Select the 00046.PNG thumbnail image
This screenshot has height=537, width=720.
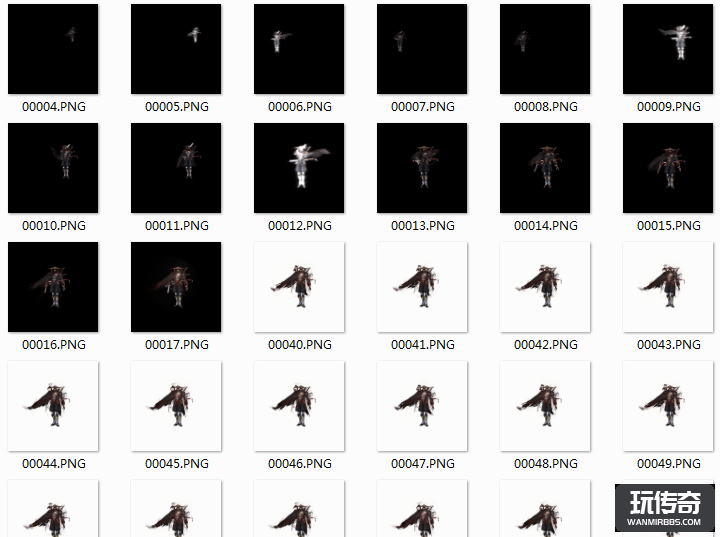[x=299, y=406]
